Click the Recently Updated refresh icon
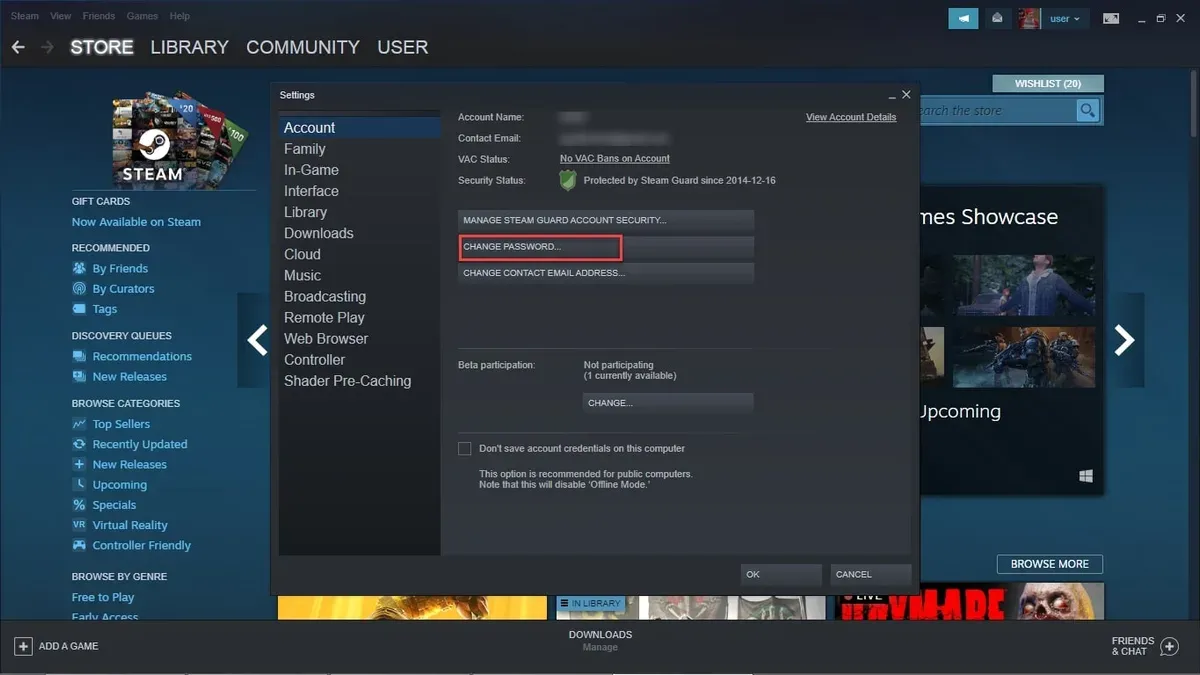This screenshot has height=675, width=1200. pyautogui.click(x=80, y=444)
